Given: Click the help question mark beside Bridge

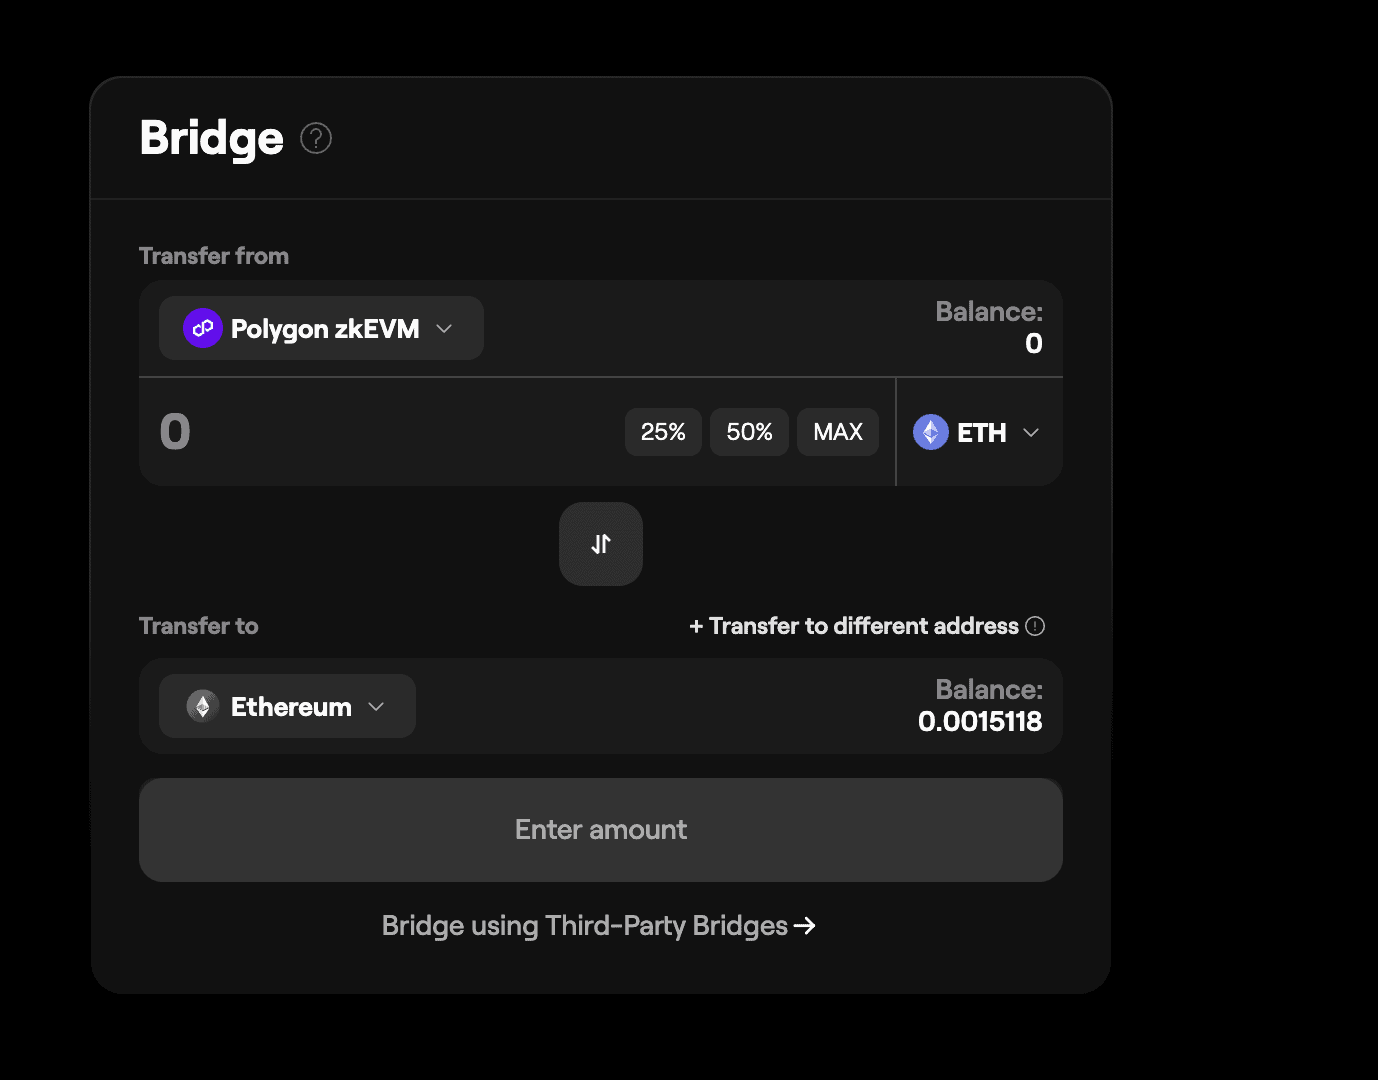Looking at the screenshot, I should tap(316, 138).
